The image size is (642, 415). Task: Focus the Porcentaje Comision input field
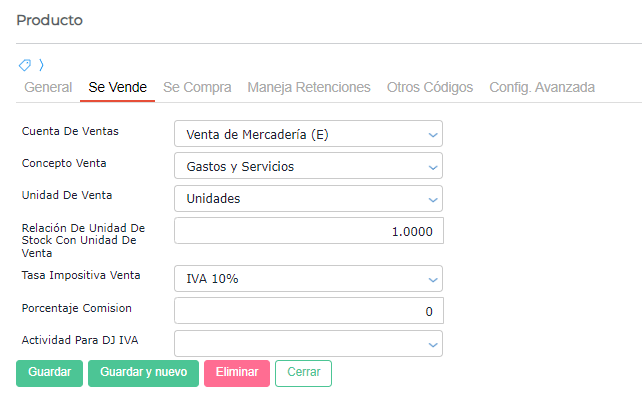308,311
